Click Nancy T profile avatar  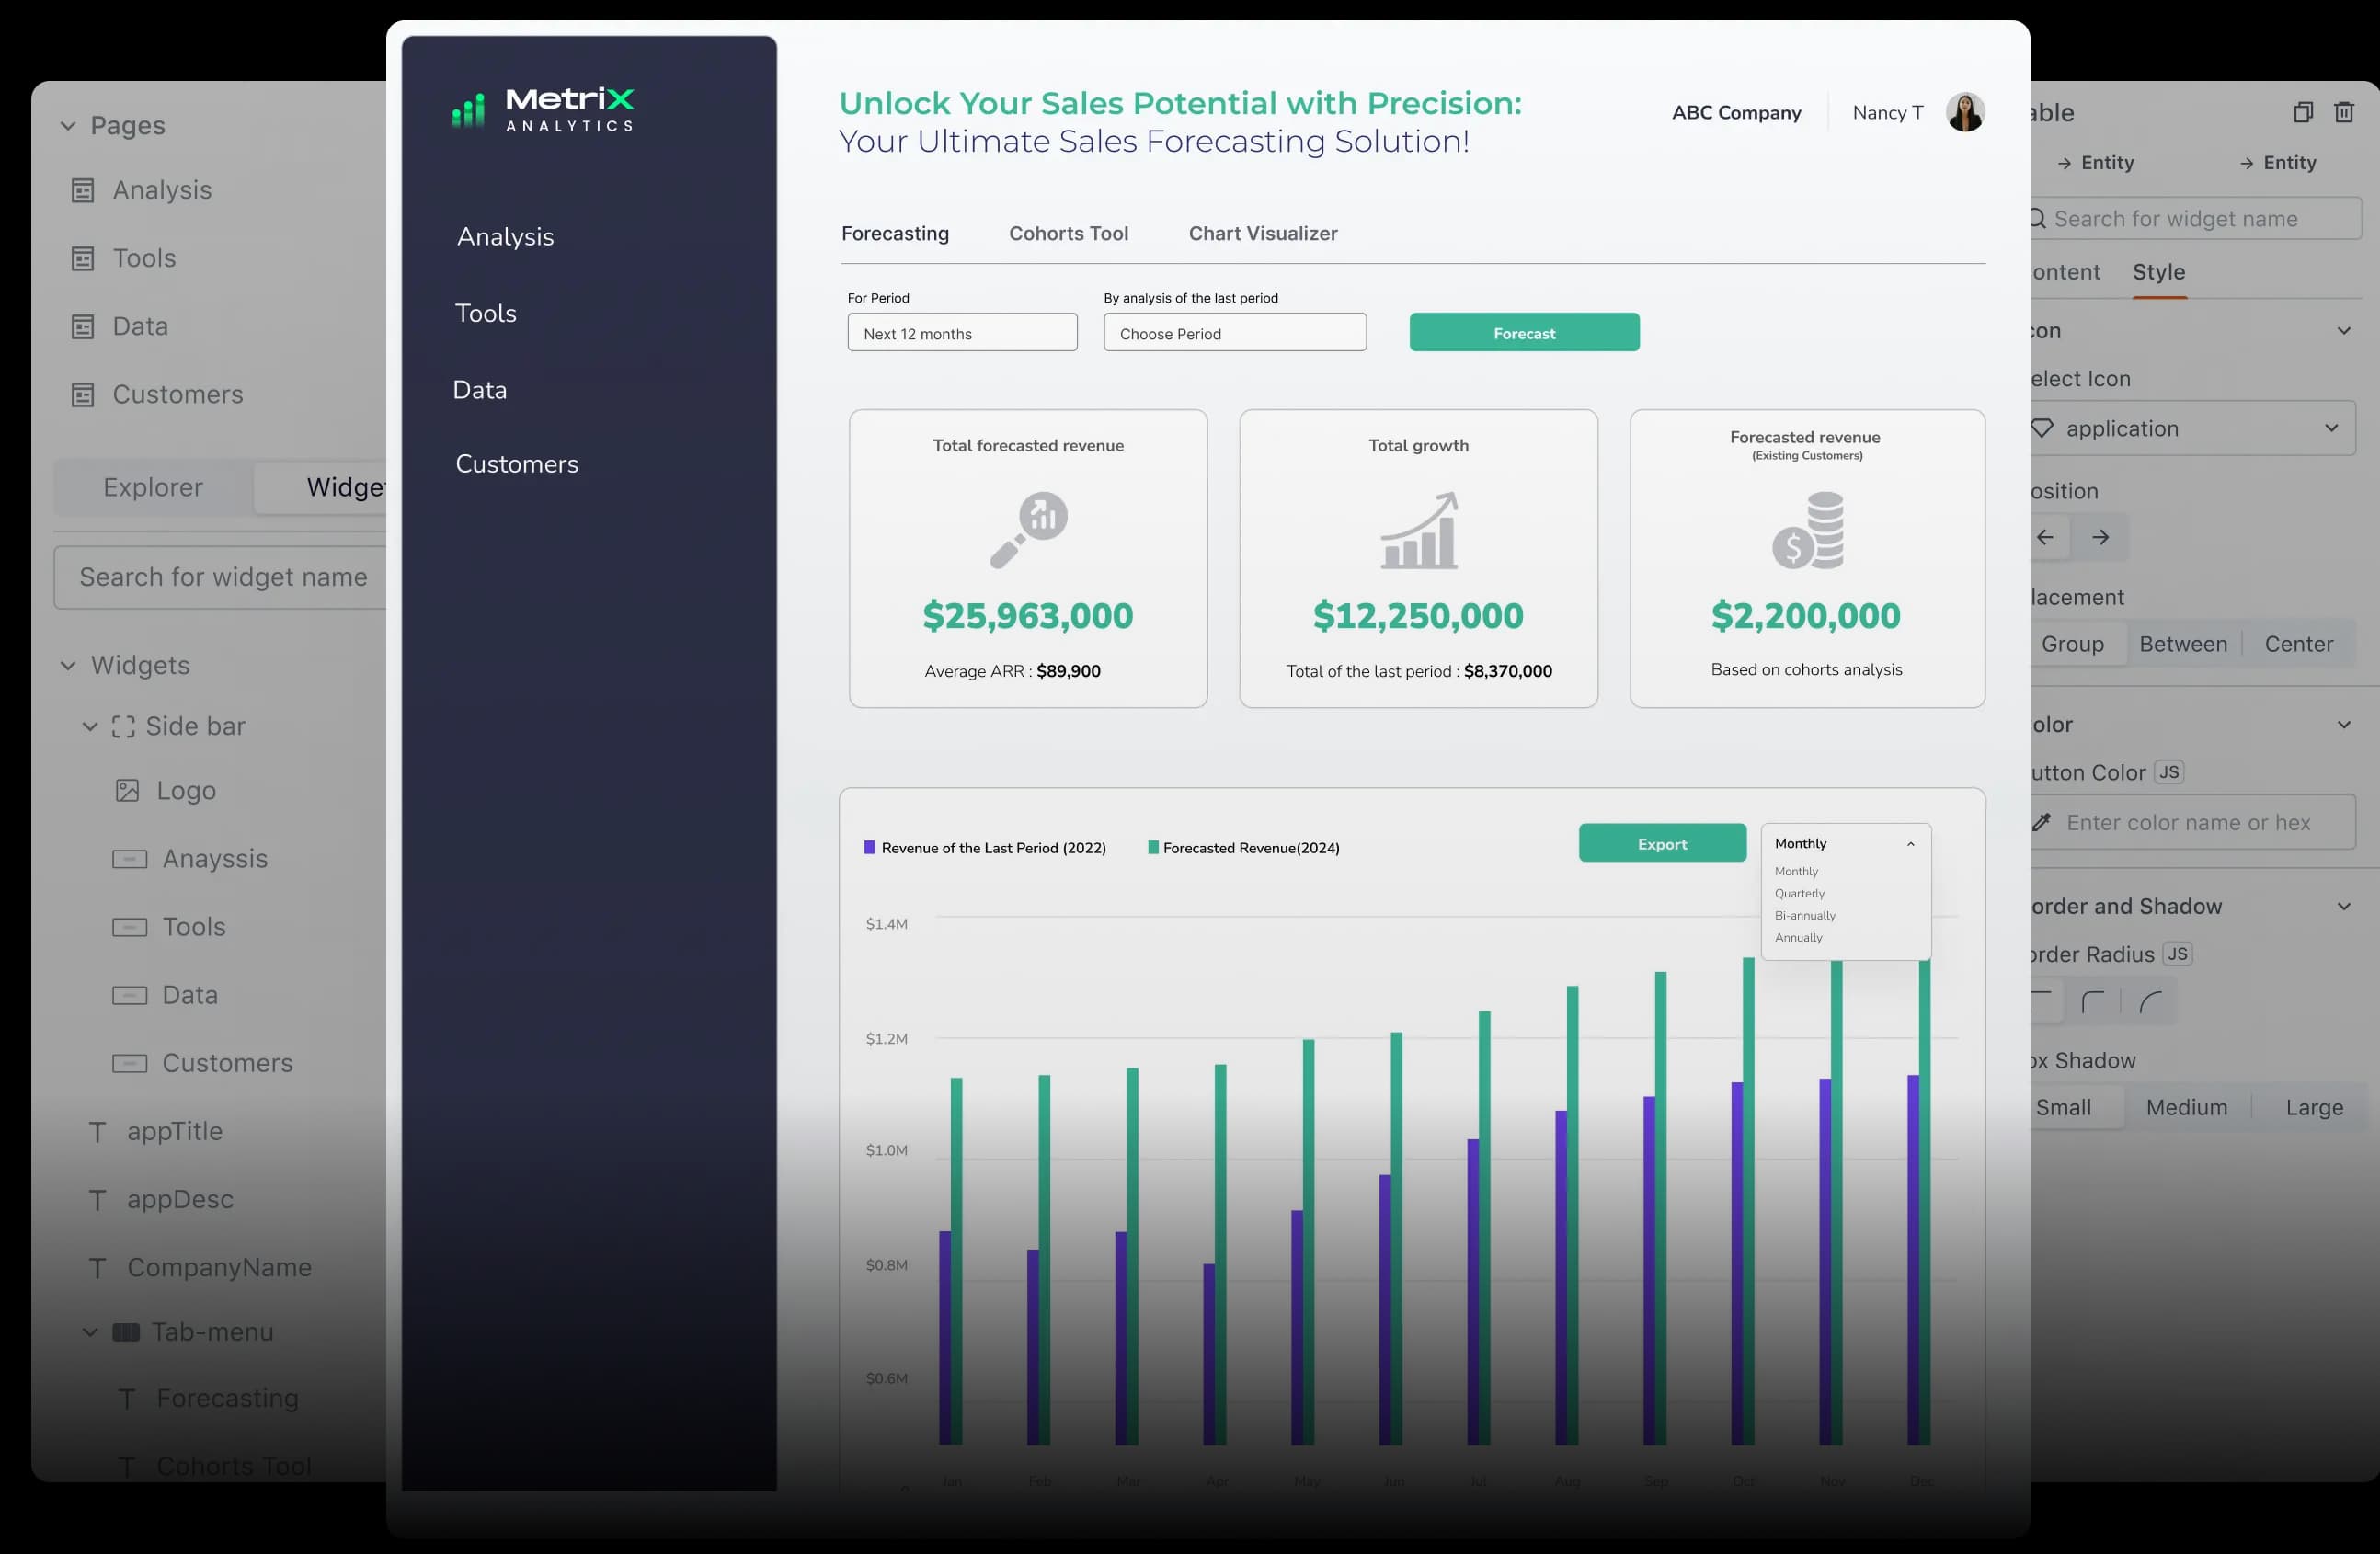1964,112
